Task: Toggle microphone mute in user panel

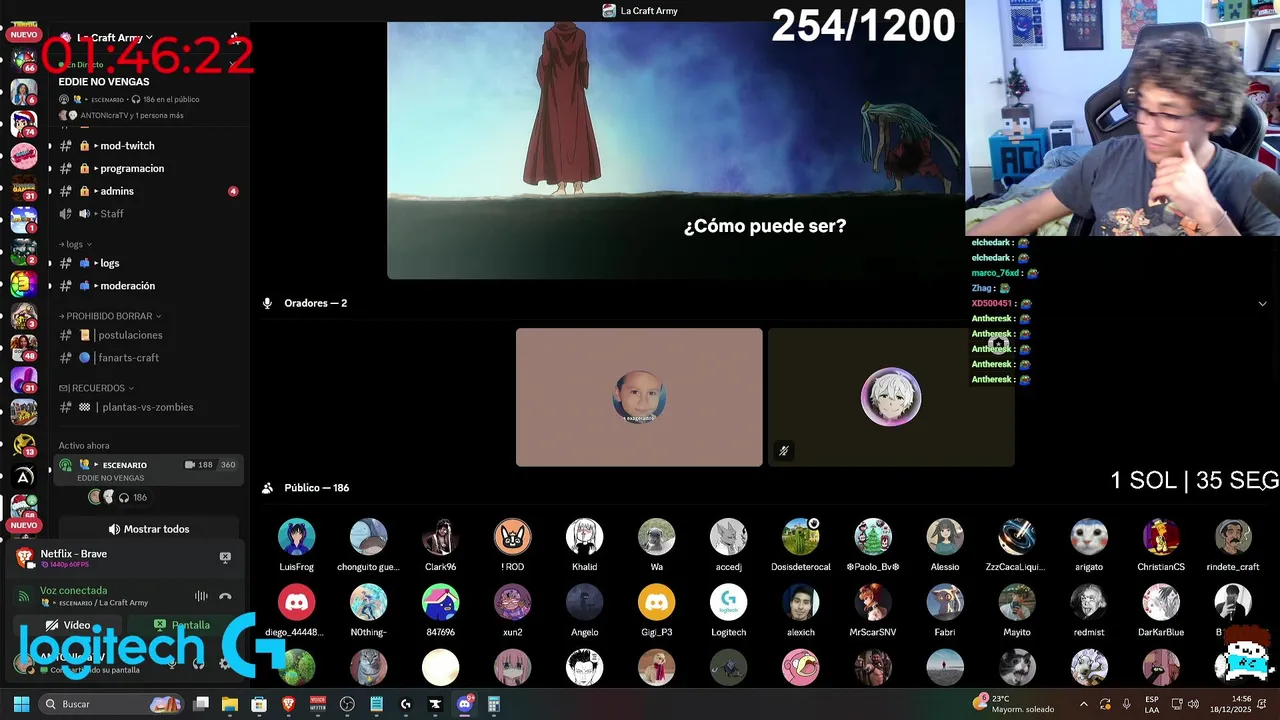Action: [x=172, y=663]
